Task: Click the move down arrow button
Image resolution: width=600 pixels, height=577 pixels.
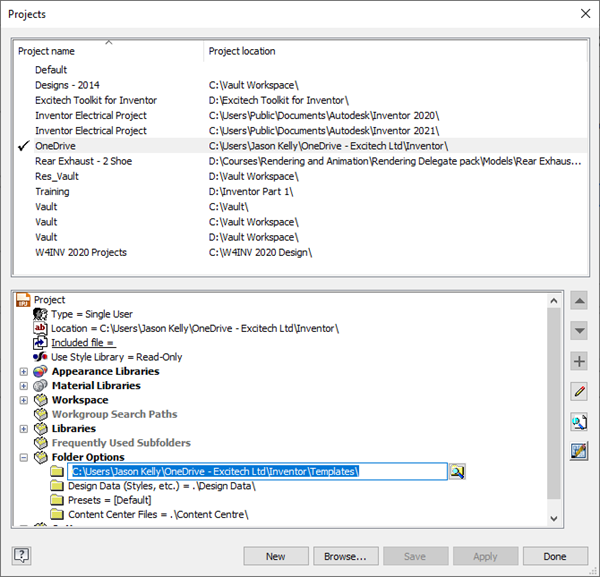Action: 579,330
